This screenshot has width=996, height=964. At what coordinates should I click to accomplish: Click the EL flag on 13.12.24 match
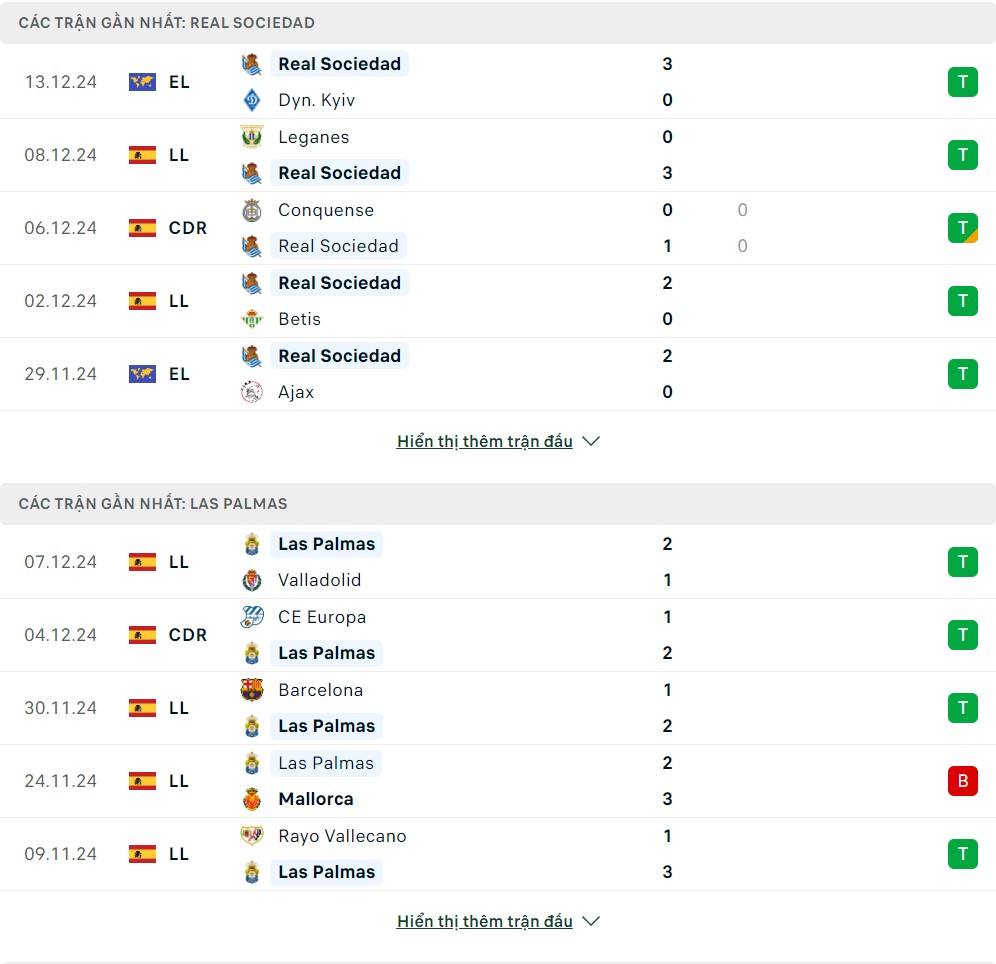coord(142,82)
